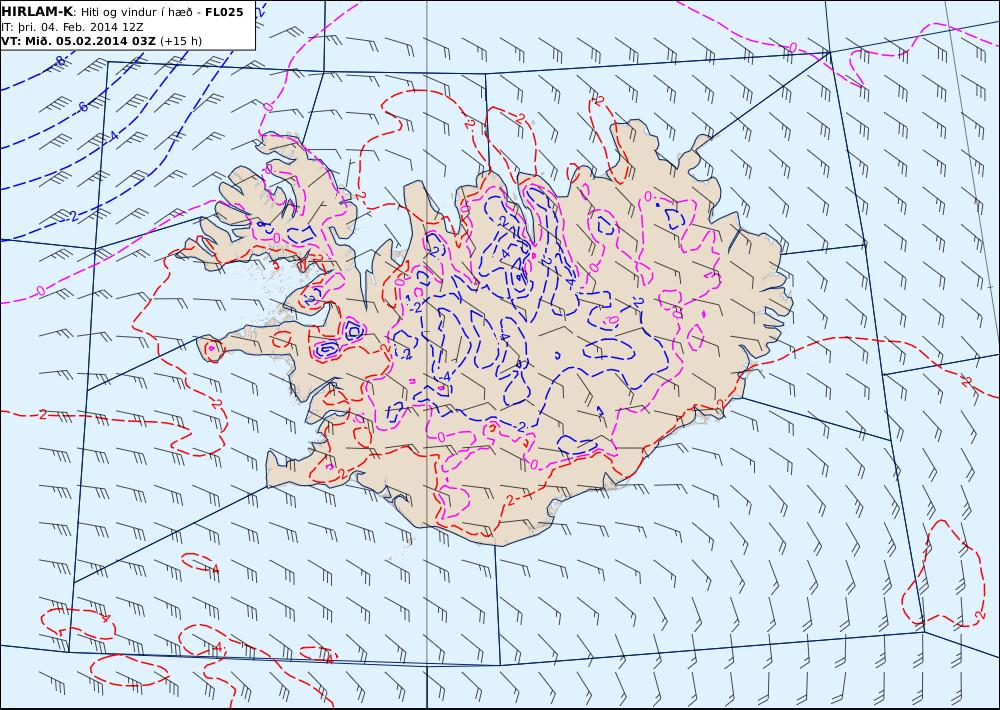Click the 'IT: þri. 04. Feb. 2014 12Z' line
Screen dimensions: 1000x710
tap(72, 27)
